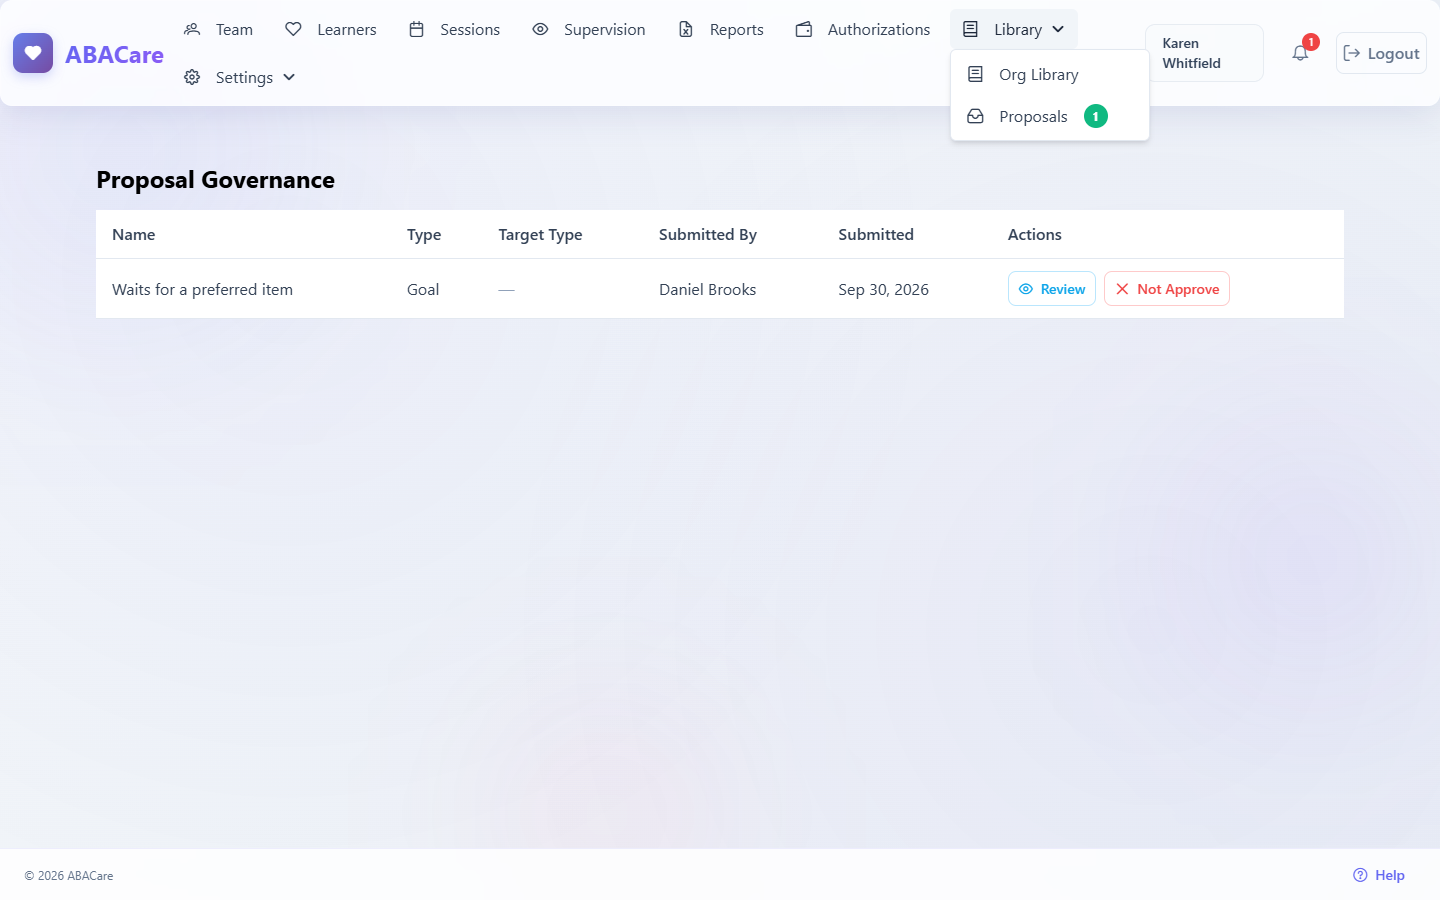The height and width of the screenshot is (900, 1440).
Task: Click the Proposal Governance heading
Action: click(215, 180)
